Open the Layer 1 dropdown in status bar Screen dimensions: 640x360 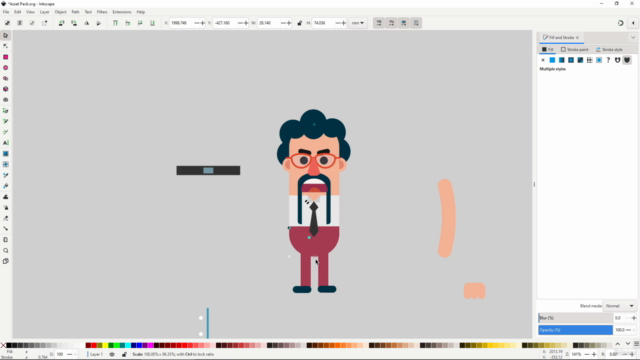point(96,354)
